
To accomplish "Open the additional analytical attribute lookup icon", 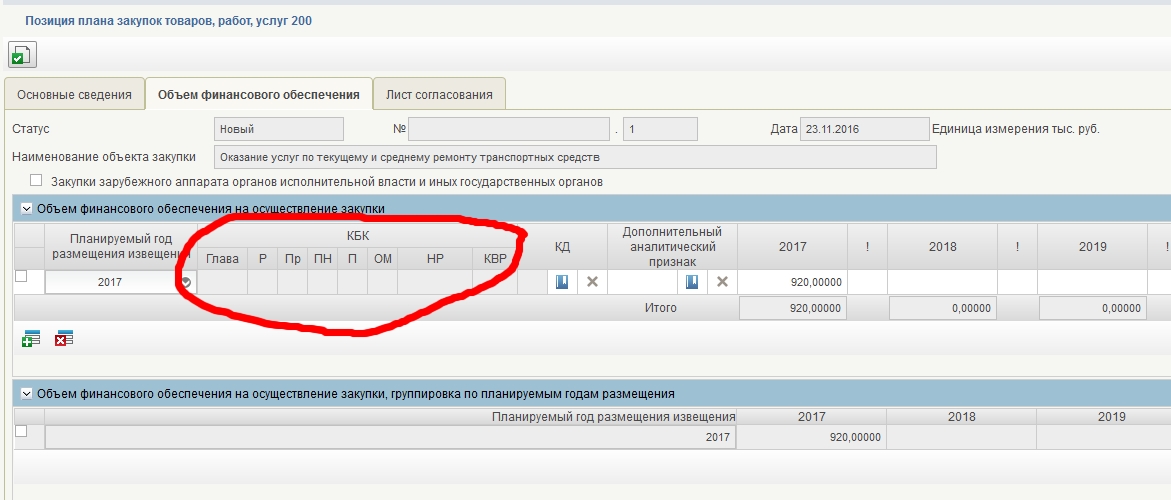I will pos(691,282).
